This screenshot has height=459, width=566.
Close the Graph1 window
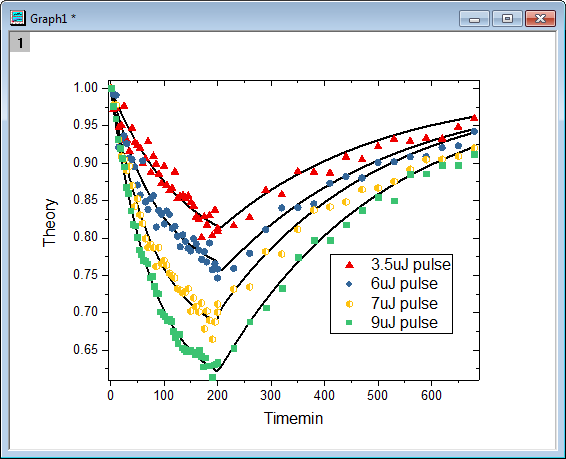[x=540, y=18]
